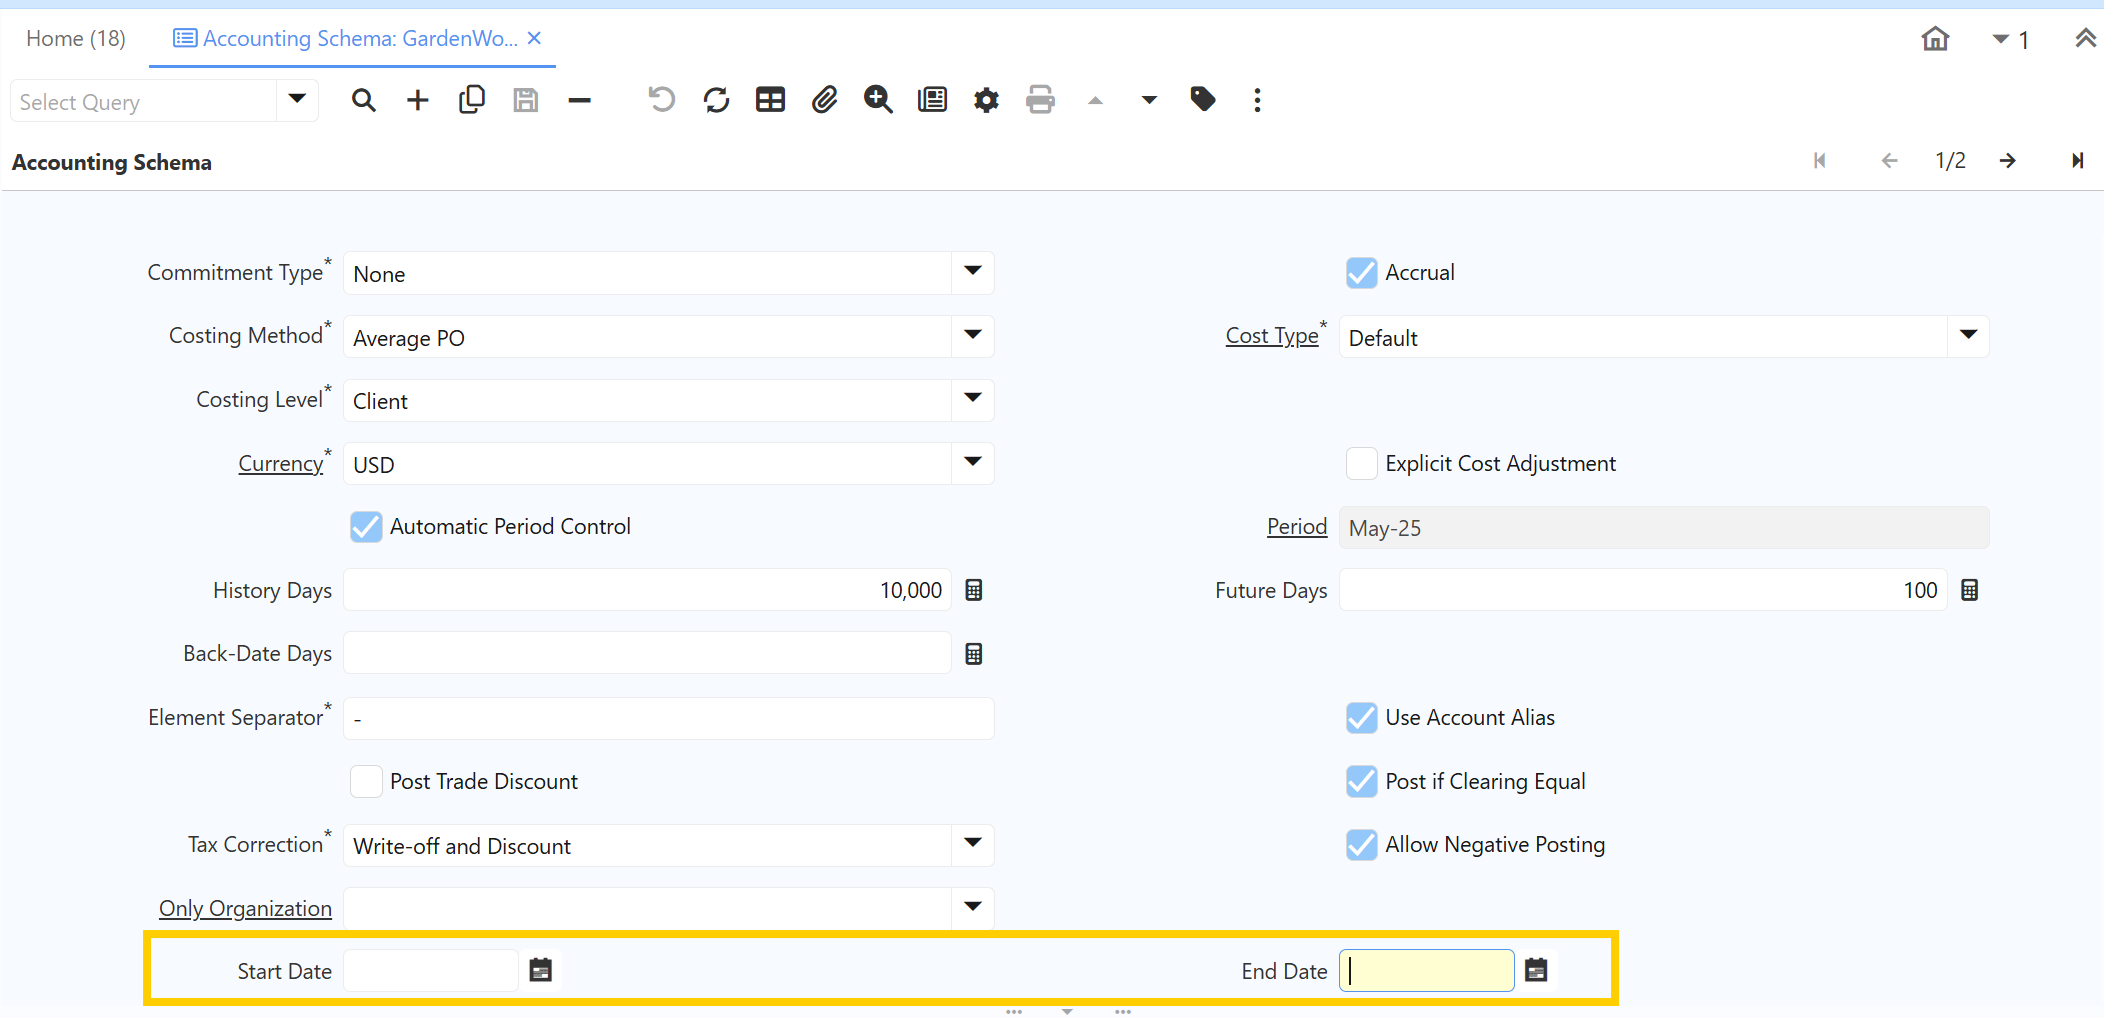Create a new record with the plus icon

(417, 100)
